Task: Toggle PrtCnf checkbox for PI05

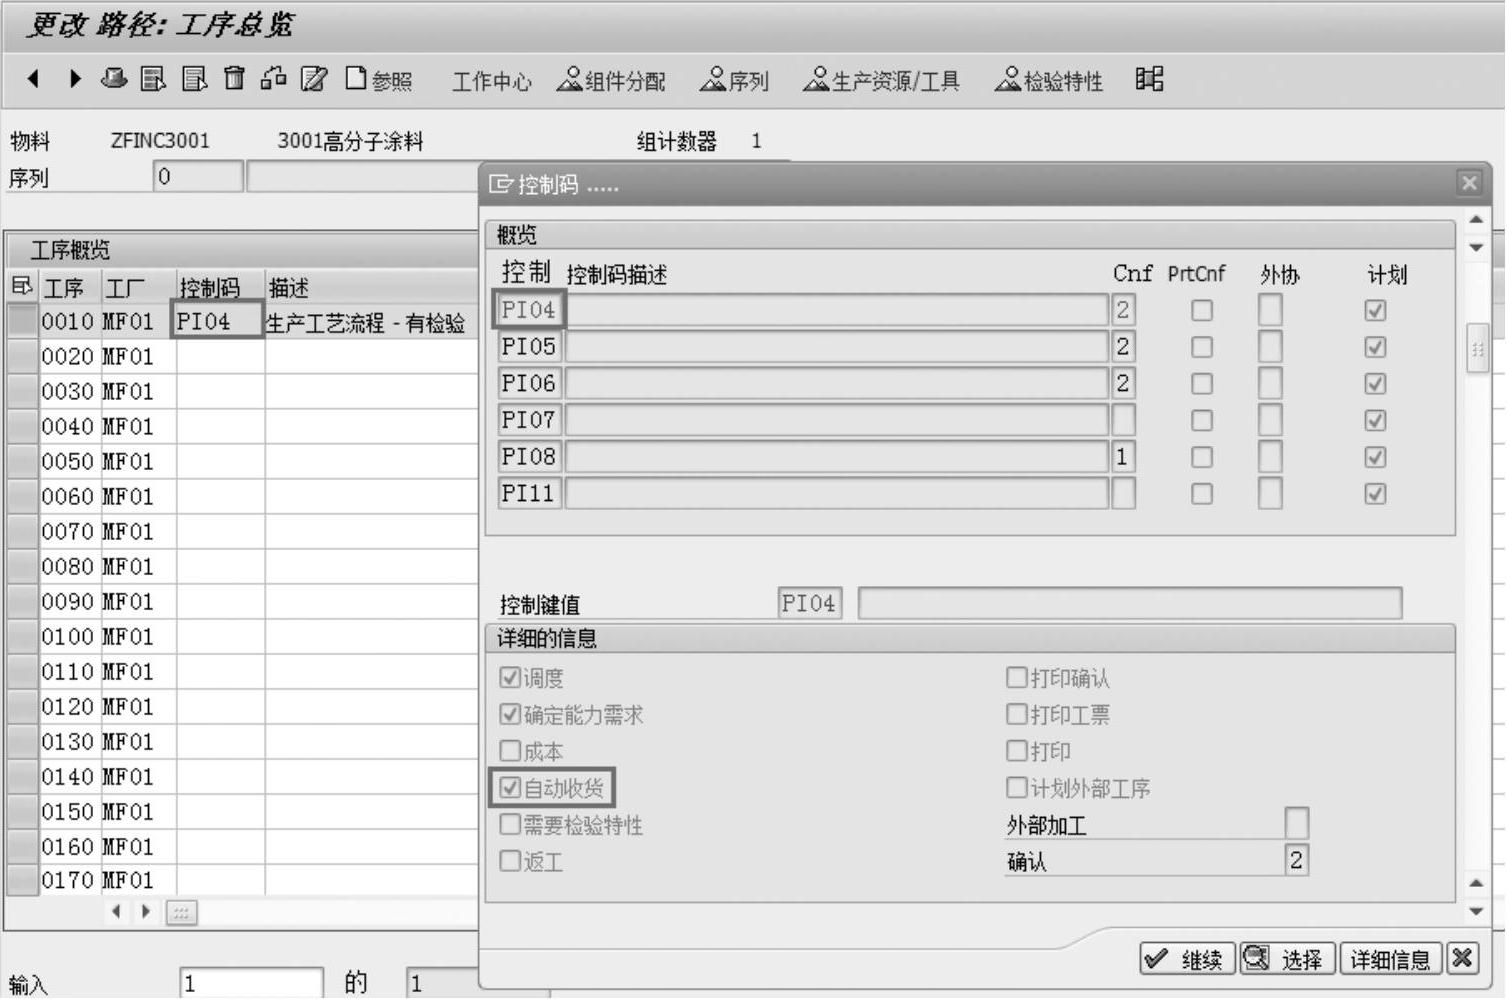Action: [x=1201, y=347]
